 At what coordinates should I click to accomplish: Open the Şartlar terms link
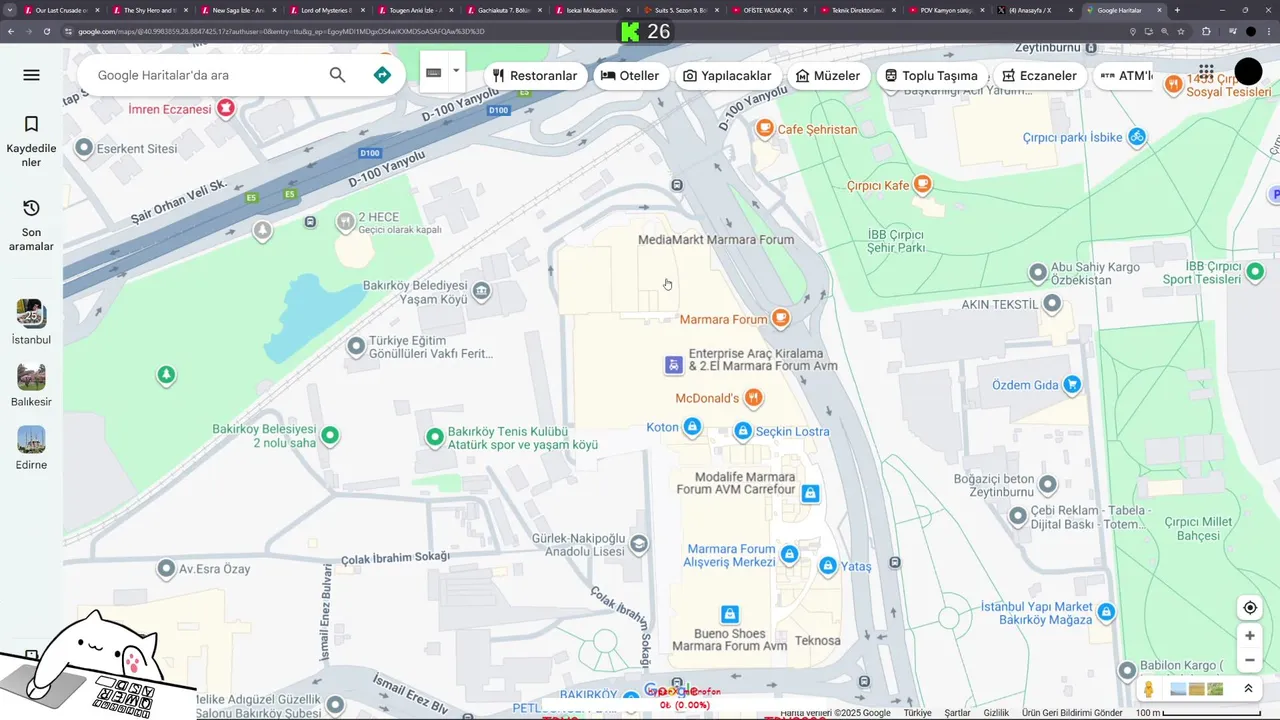(x=957, y=713)
